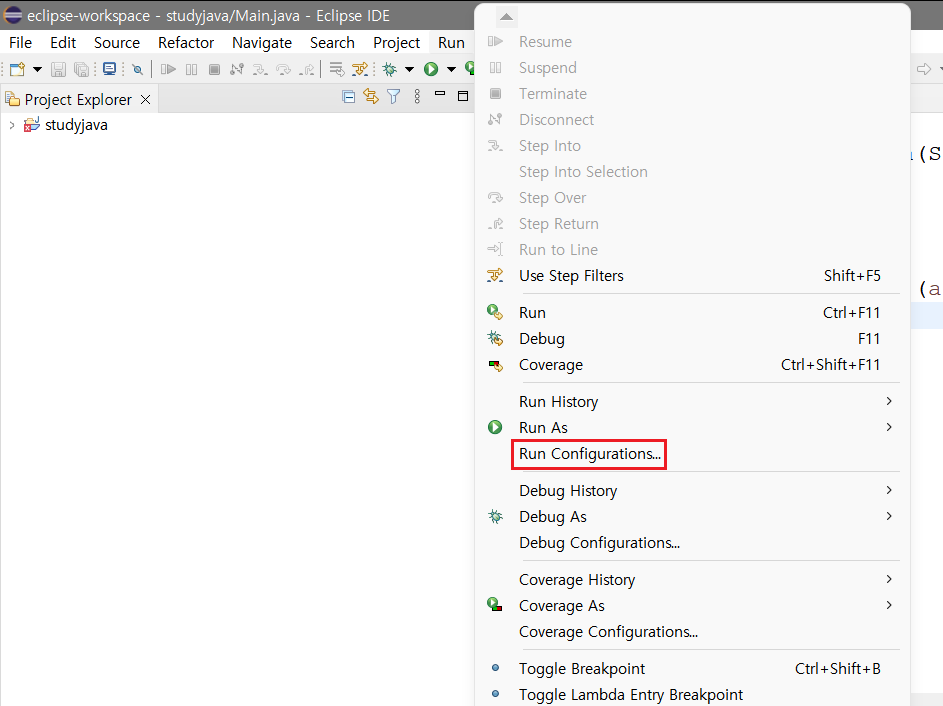The width and height of the screenshot is (943, 706).
Task: Expand the studyjava project node
Action: (x=11, y=125)
